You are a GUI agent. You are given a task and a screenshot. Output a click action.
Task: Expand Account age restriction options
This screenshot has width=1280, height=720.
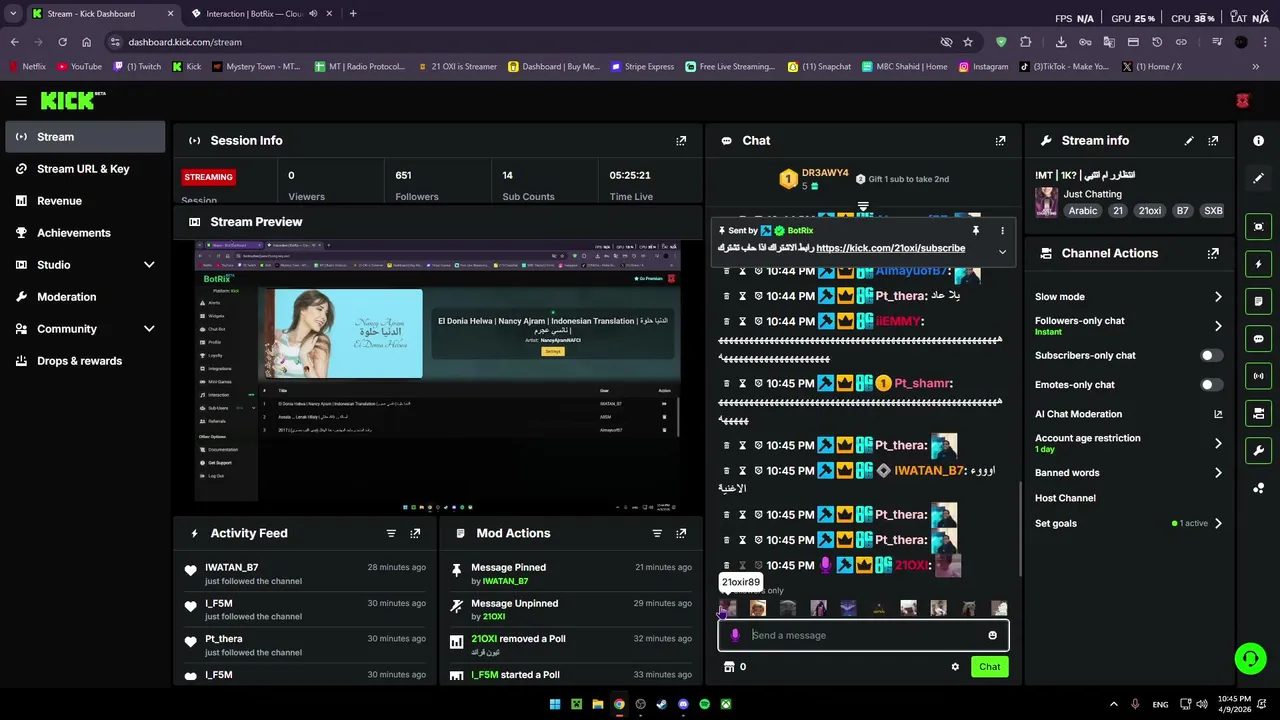[x=1218, y=443]
